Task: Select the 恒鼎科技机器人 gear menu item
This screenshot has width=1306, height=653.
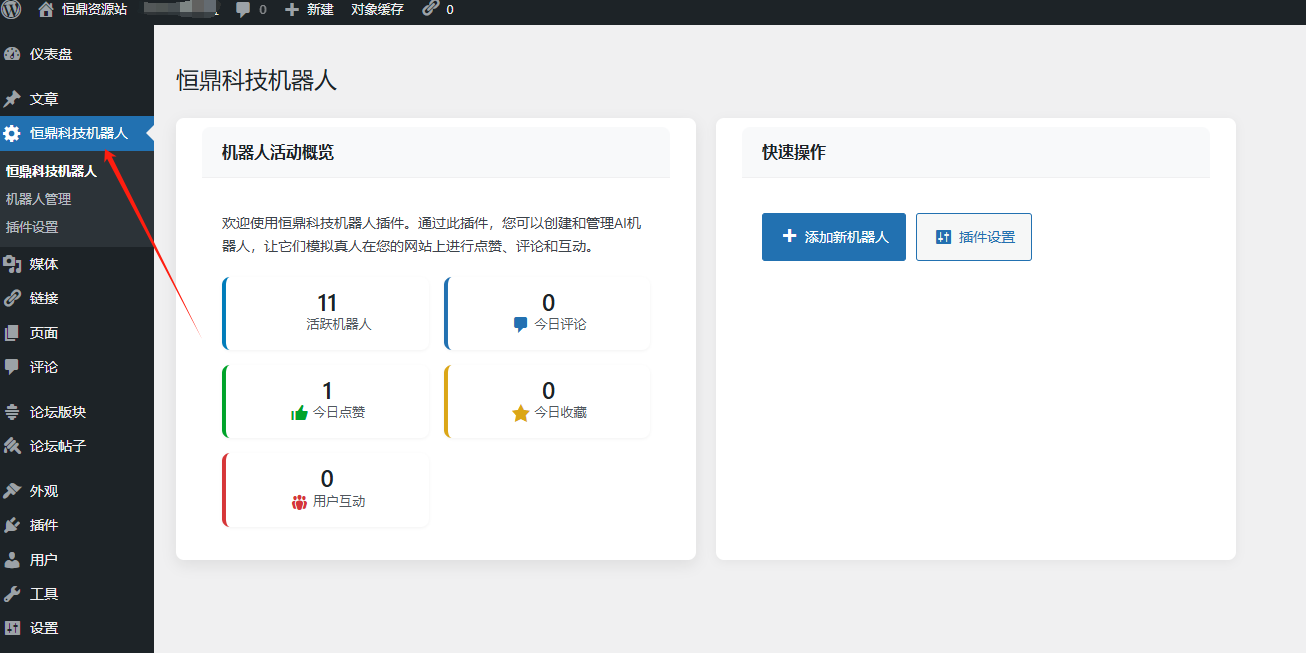Action: click(77, 133)
